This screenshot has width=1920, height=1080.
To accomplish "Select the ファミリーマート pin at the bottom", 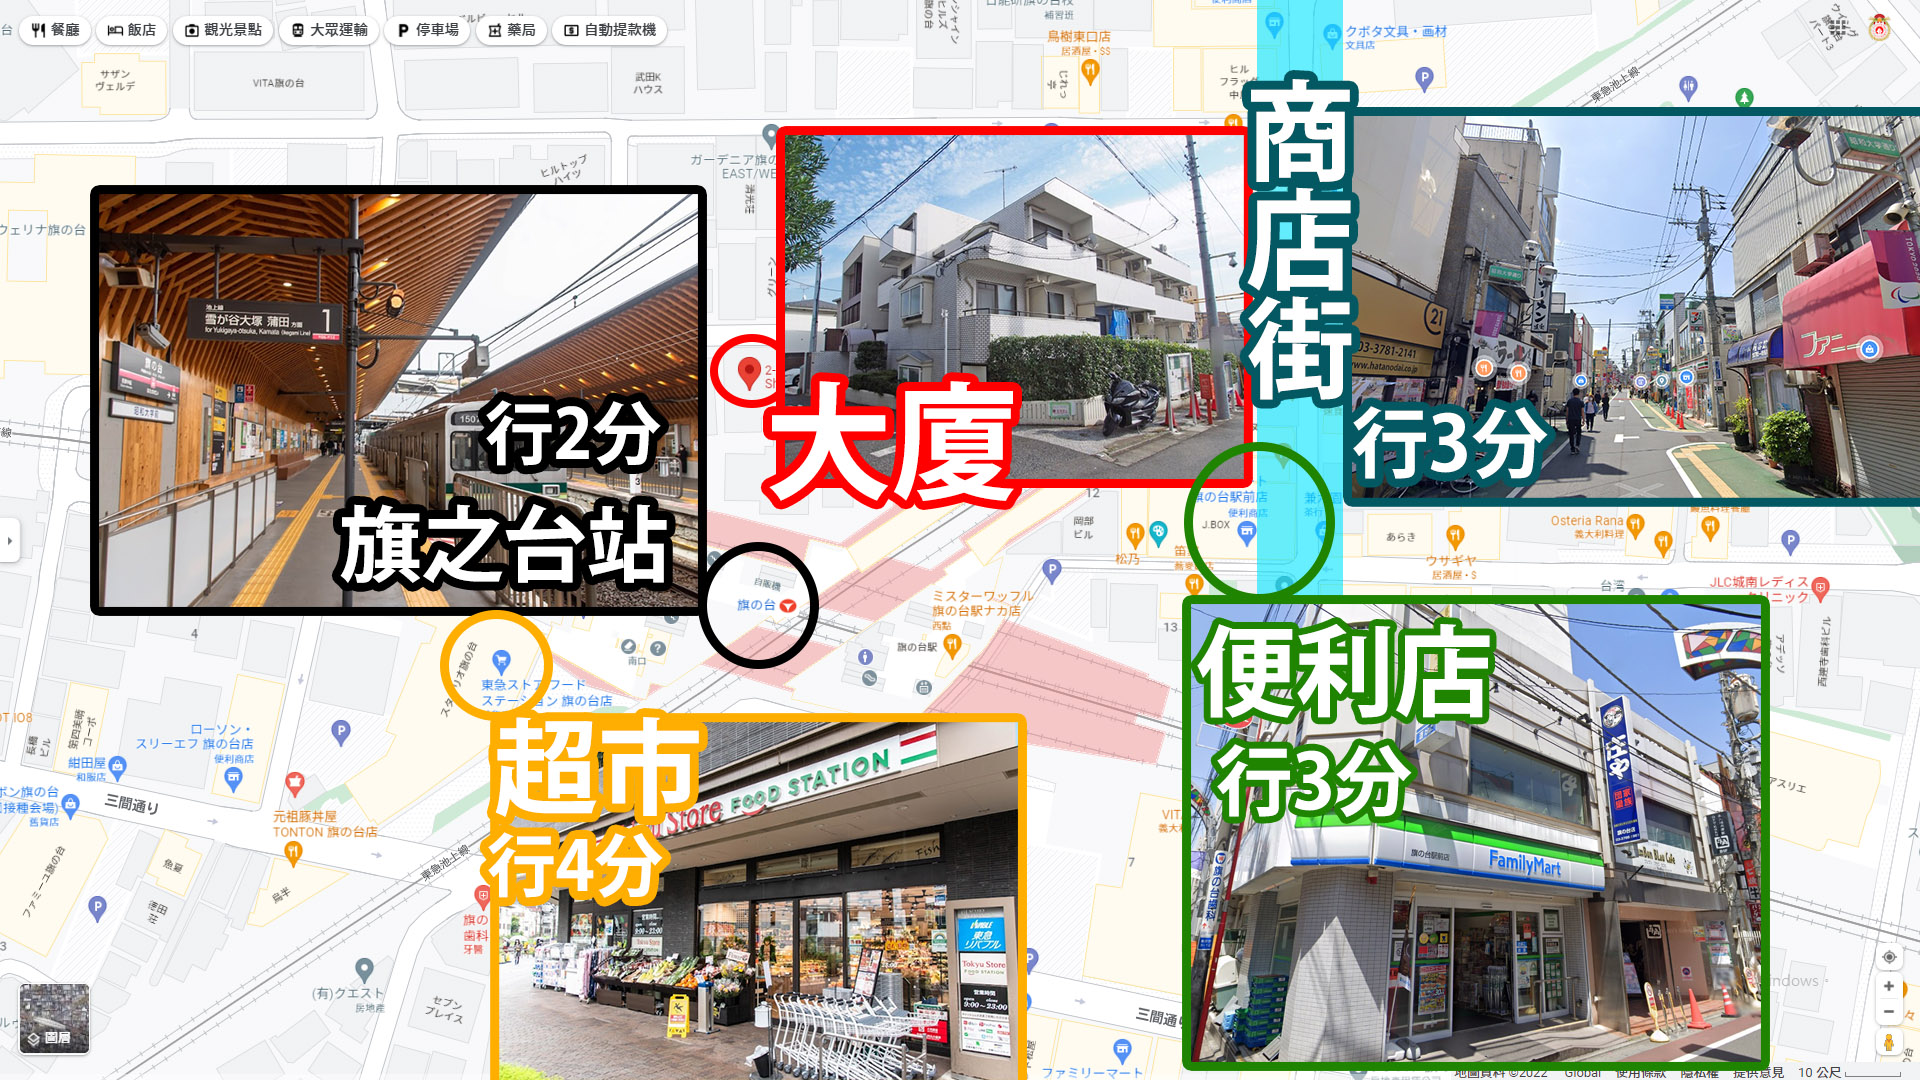I will click(x=1122, y=1050).
